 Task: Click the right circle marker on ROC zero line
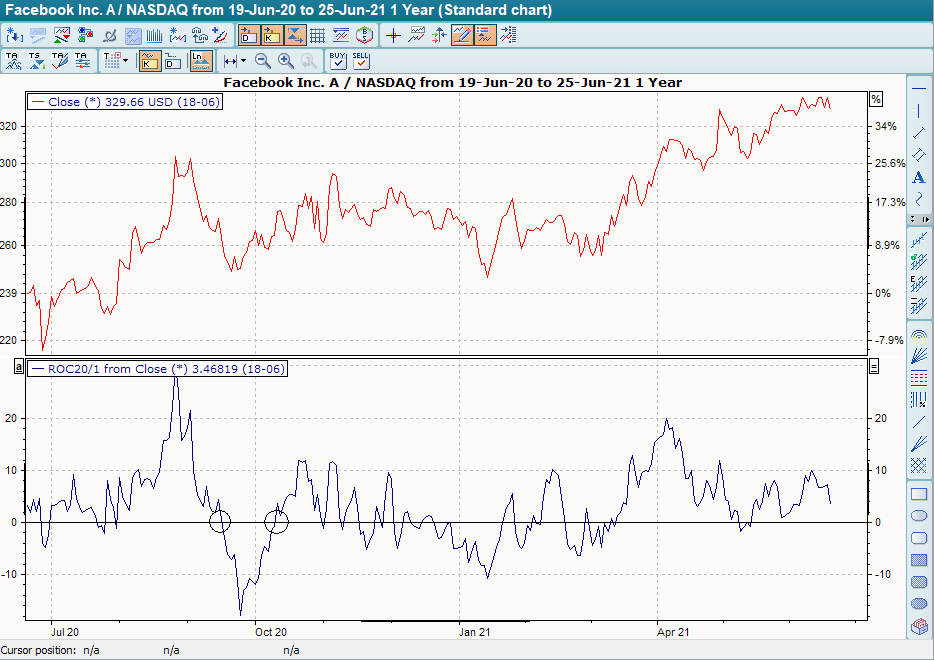[x=276, y=521]
